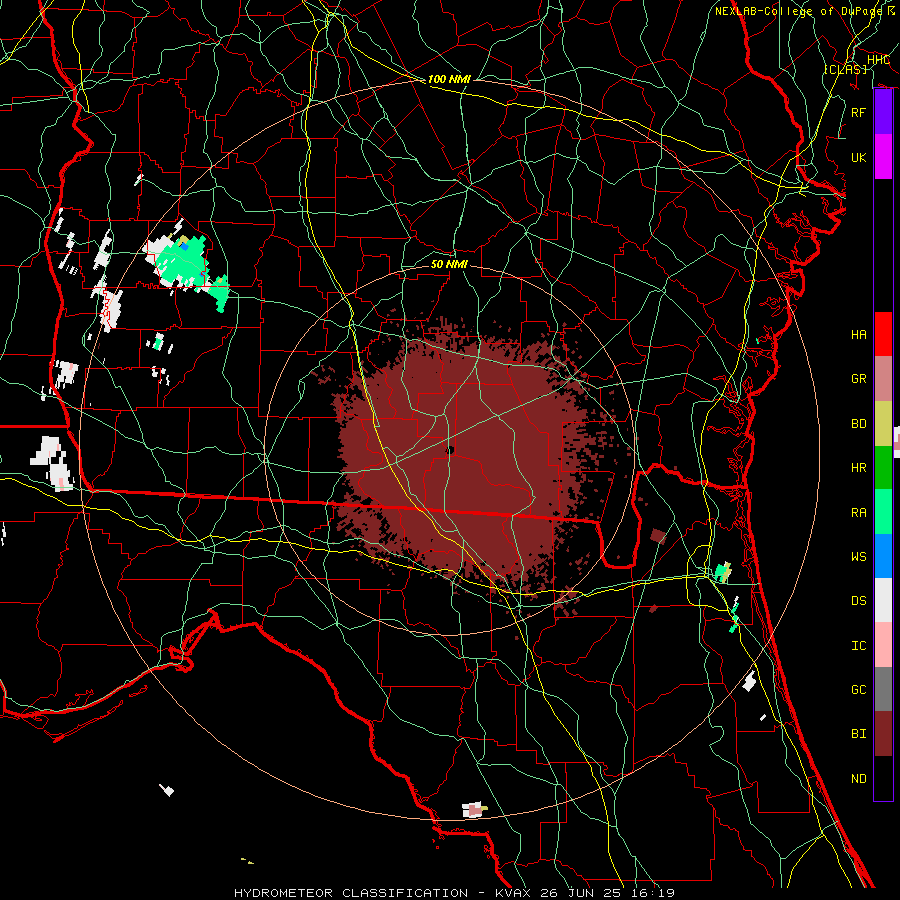Image resolution: width=900 pixels, height=900 pixels.
Task: Click the GC legend label
Action: (859, 690)
